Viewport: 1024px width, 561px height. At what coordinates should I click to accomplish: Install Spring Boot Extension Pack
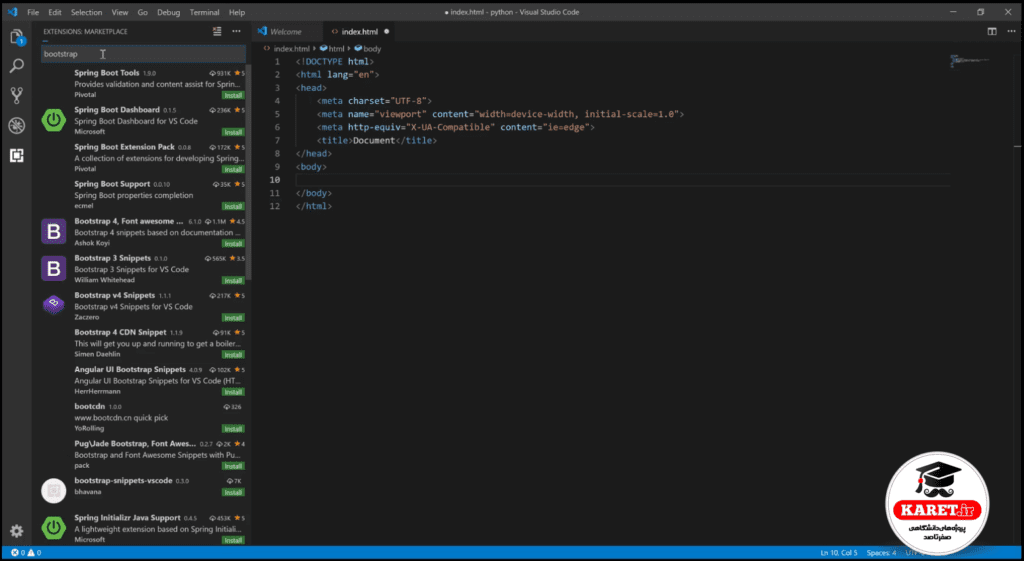tap(233, 169)
